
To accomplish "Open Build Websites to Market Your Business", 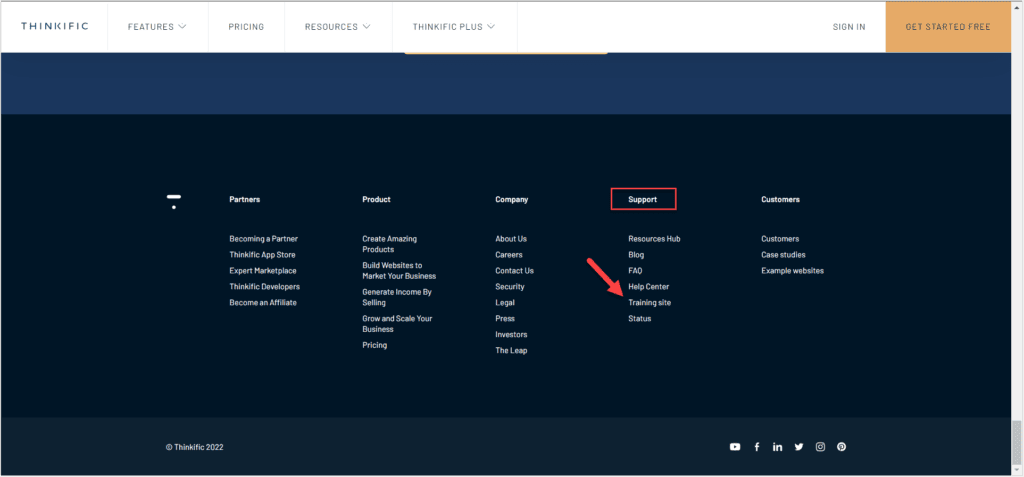I will tap(399, 271).
